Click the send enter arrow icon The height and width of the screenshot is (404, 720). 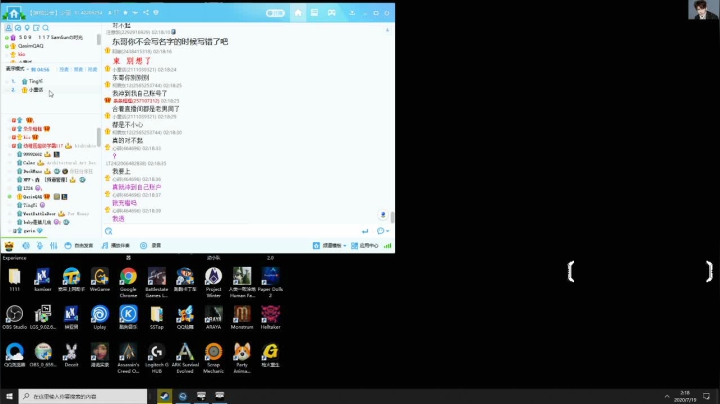coord(365,231)
